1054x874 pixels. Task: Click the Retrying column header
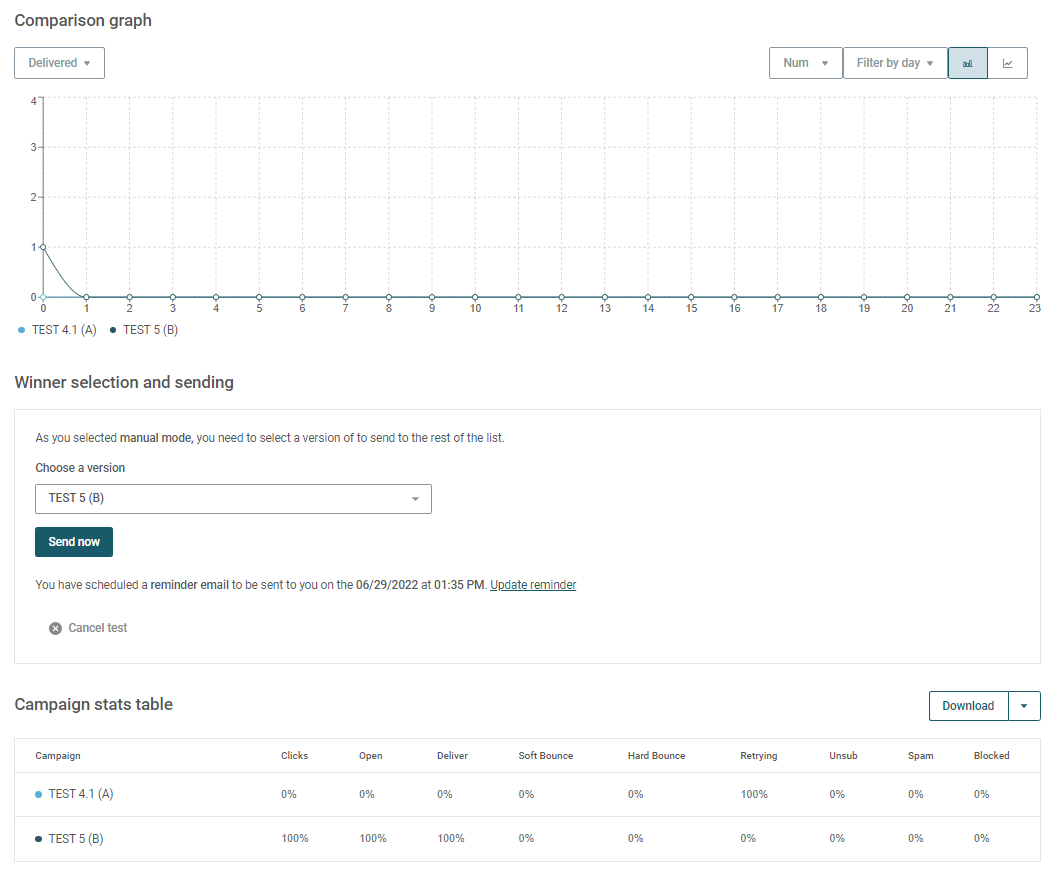pos(759,756)
